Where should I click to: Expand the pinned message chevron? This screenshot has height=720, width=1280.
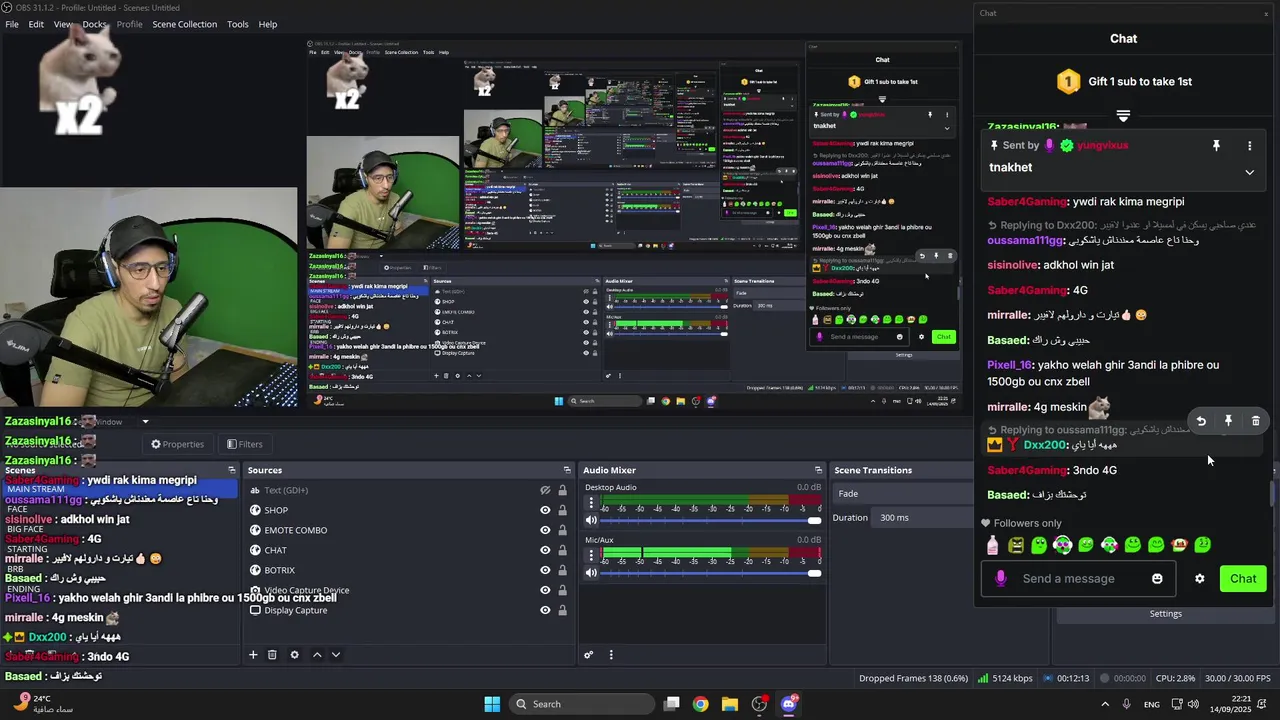[1249, 172]
